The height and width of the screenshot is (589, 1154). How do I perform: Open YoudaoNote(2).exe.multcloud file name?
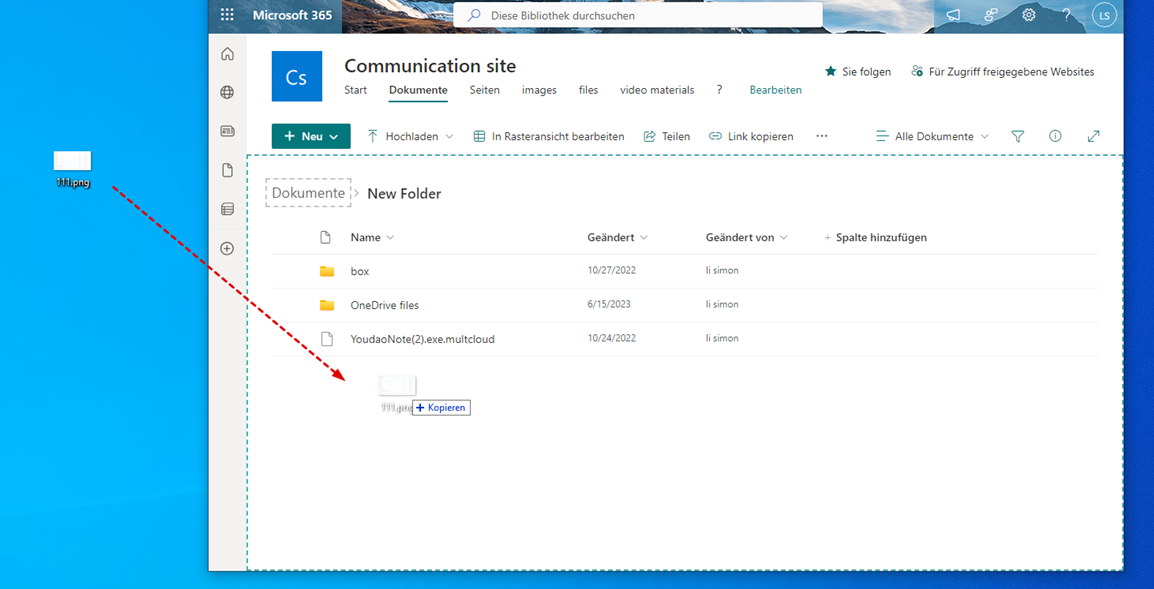[x=422, y=339]
